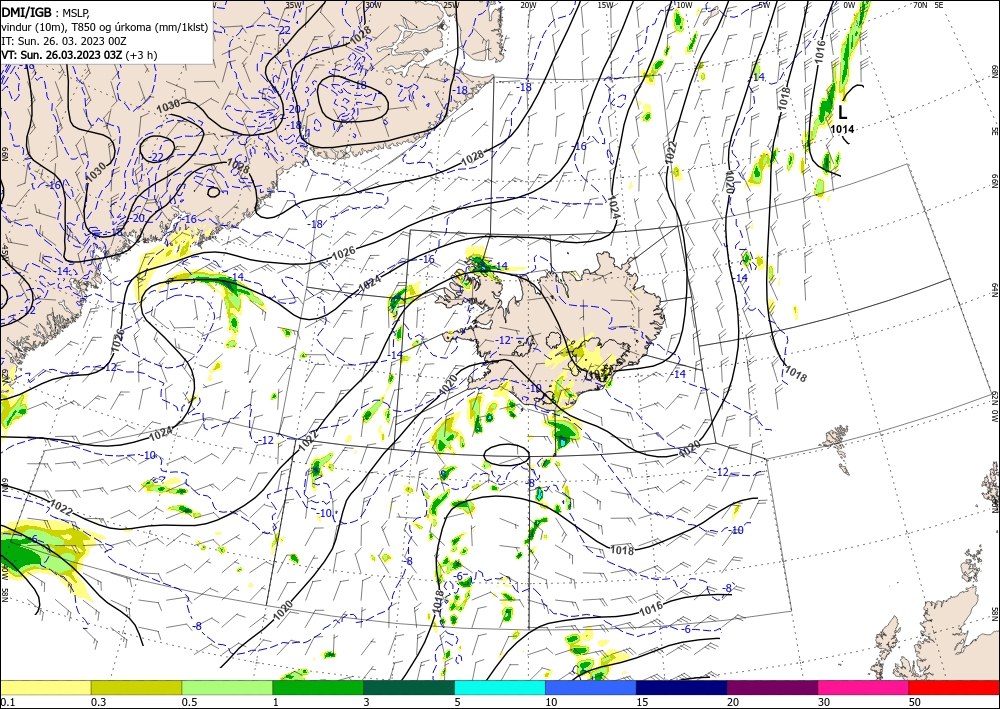Click the cyan 5–10 mm legend swatch

500,687
